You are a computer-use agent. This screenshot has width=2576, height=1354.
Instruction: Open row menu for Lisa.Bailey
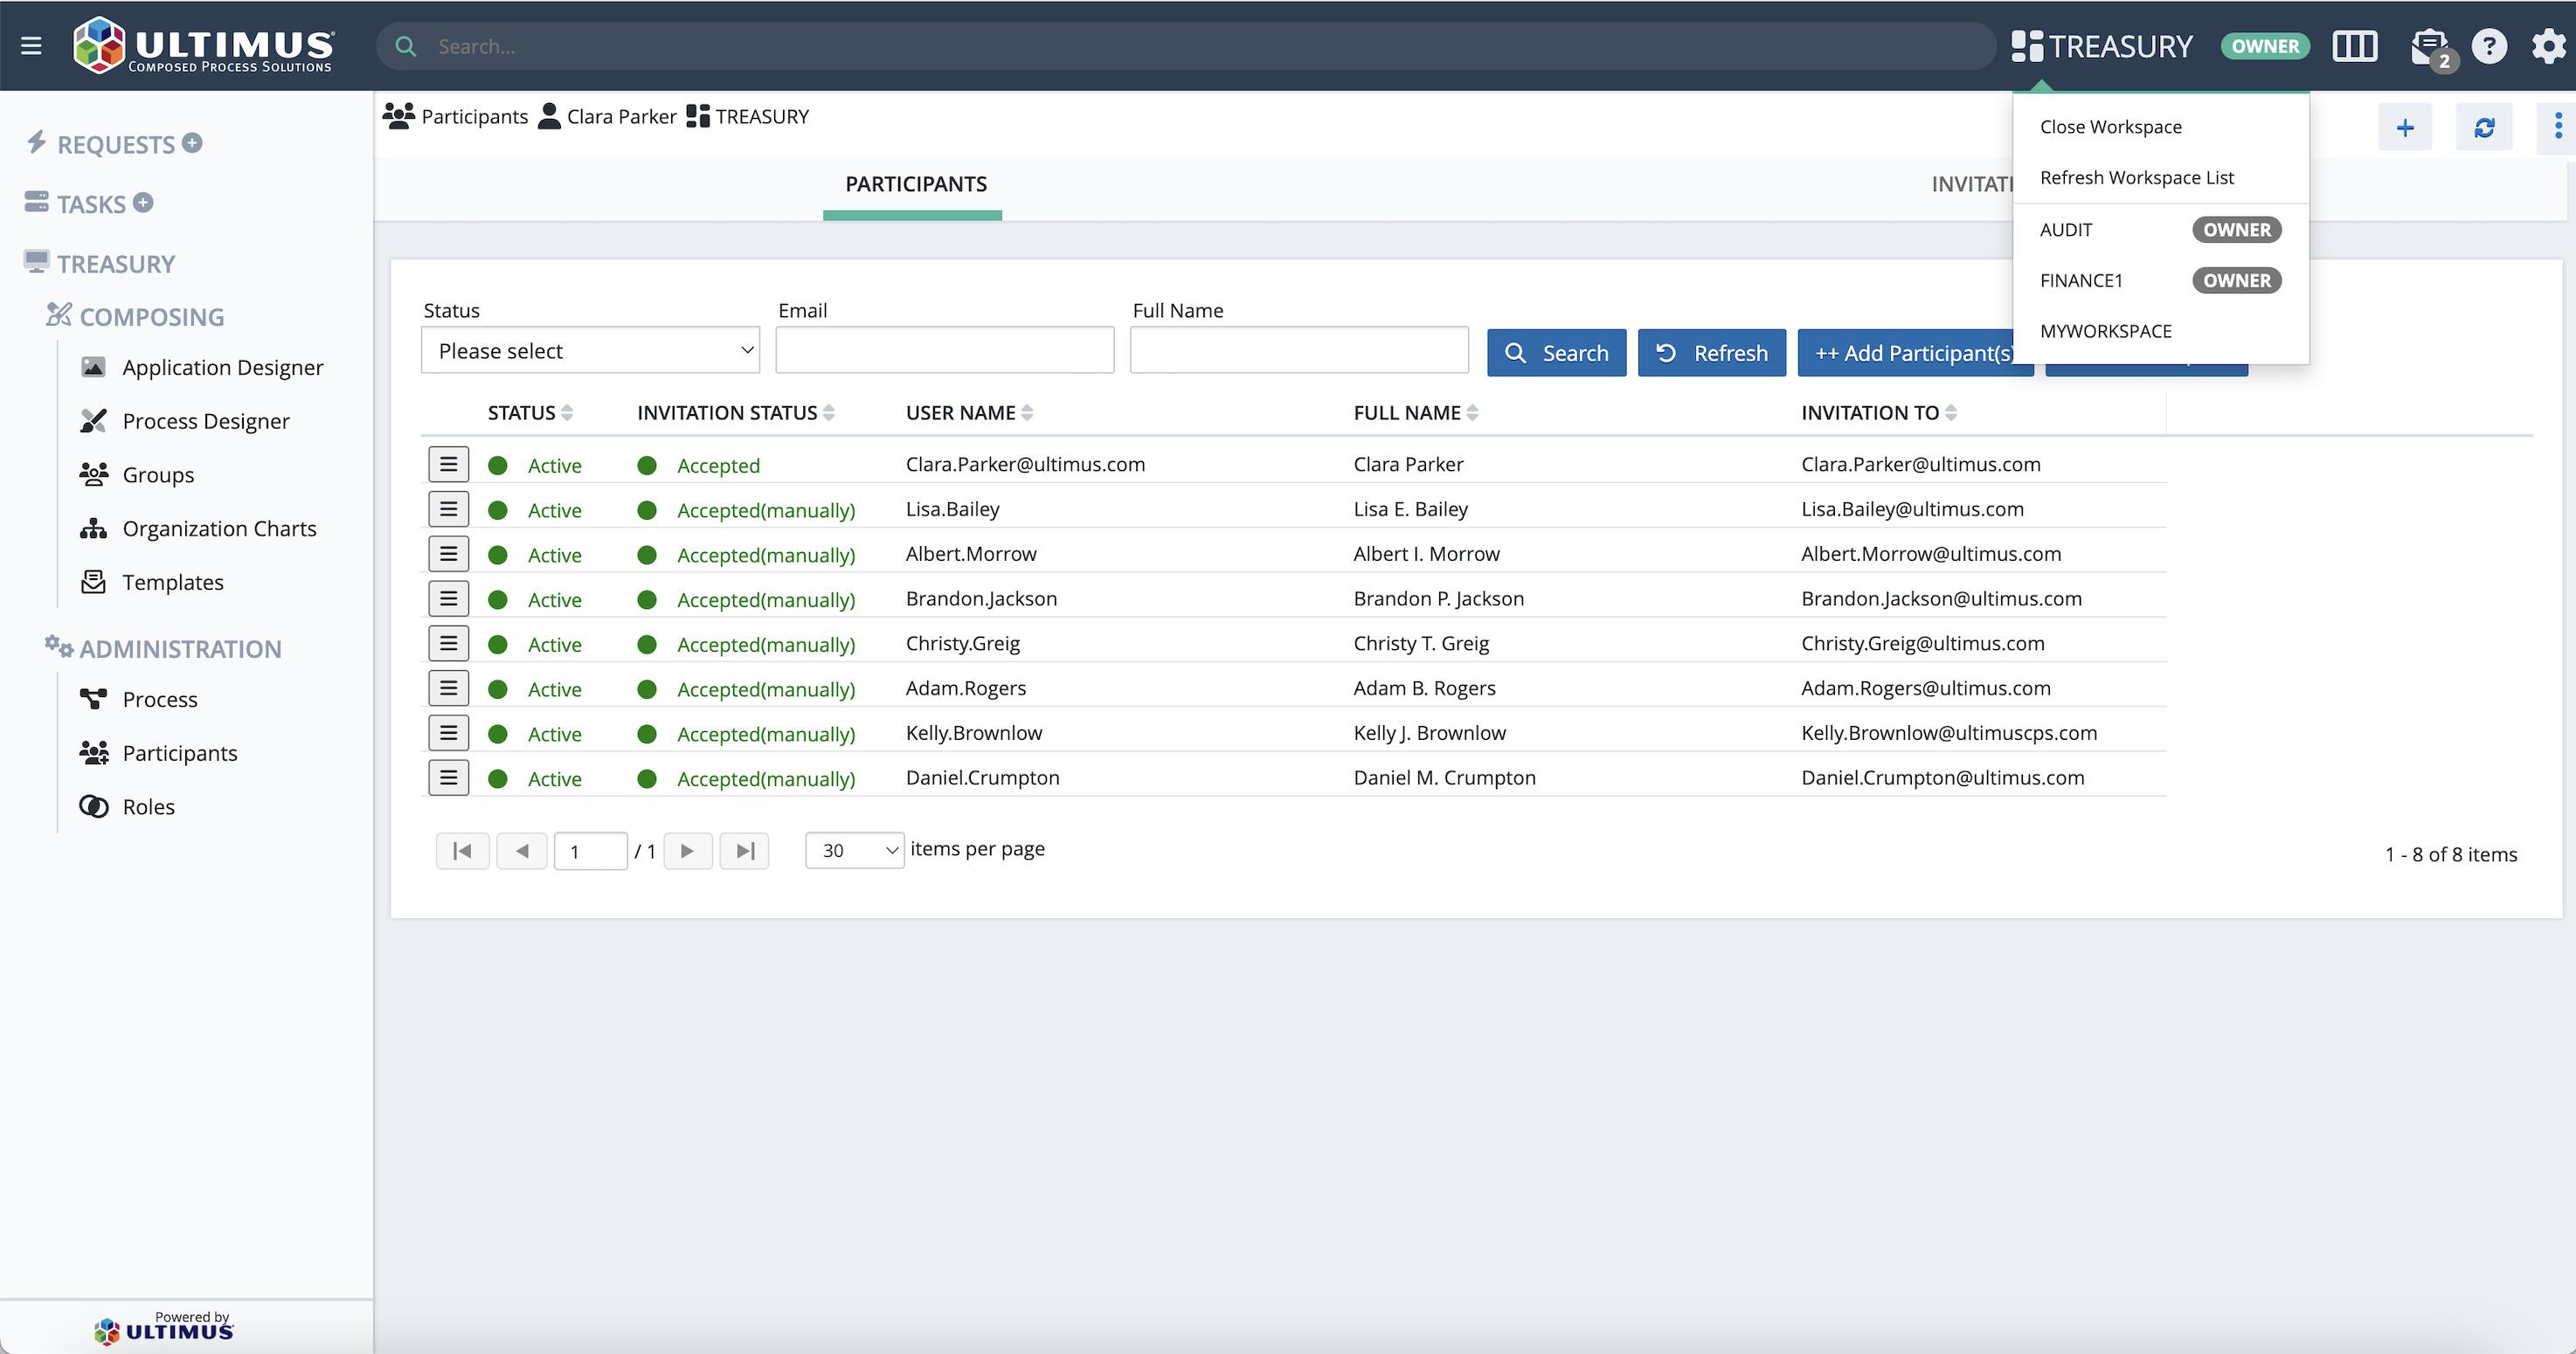448,509
